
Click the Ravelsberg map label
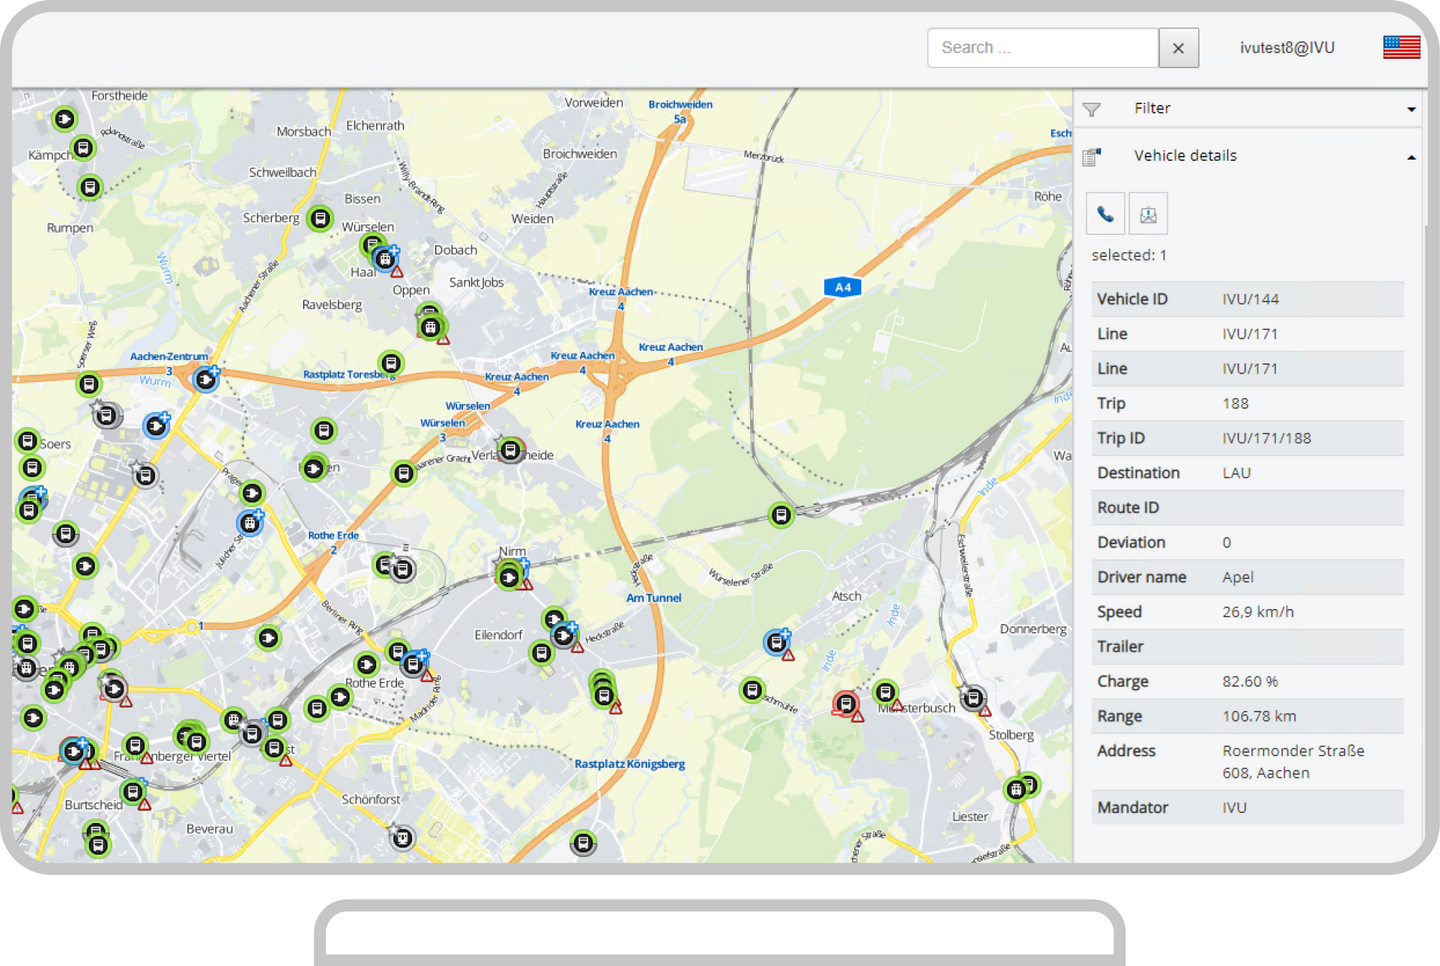(x=332, y=304)
